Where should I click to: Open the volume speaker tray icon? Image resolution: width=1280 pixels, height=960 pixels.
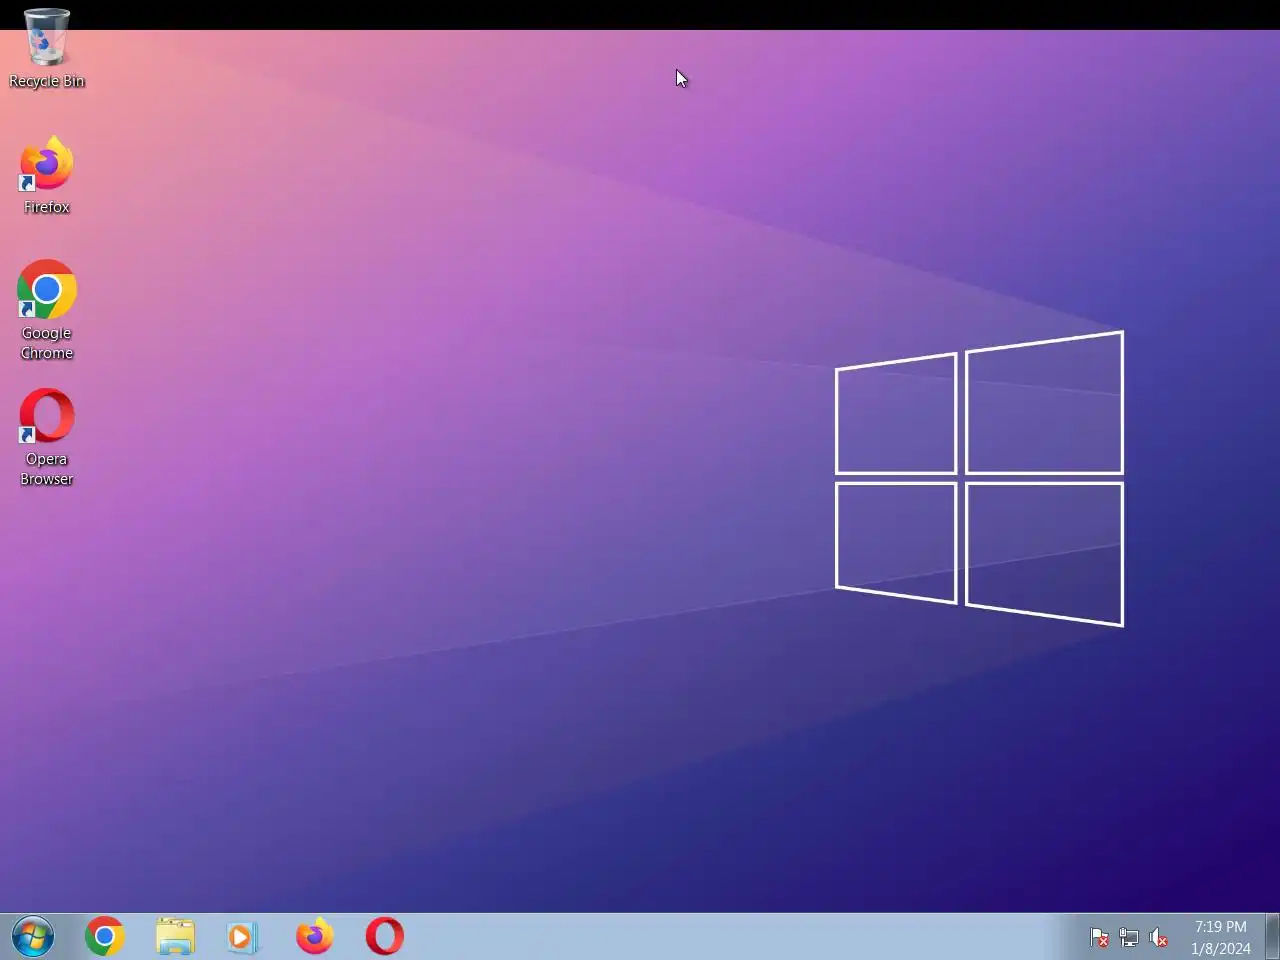click(x=1159, y=938)
